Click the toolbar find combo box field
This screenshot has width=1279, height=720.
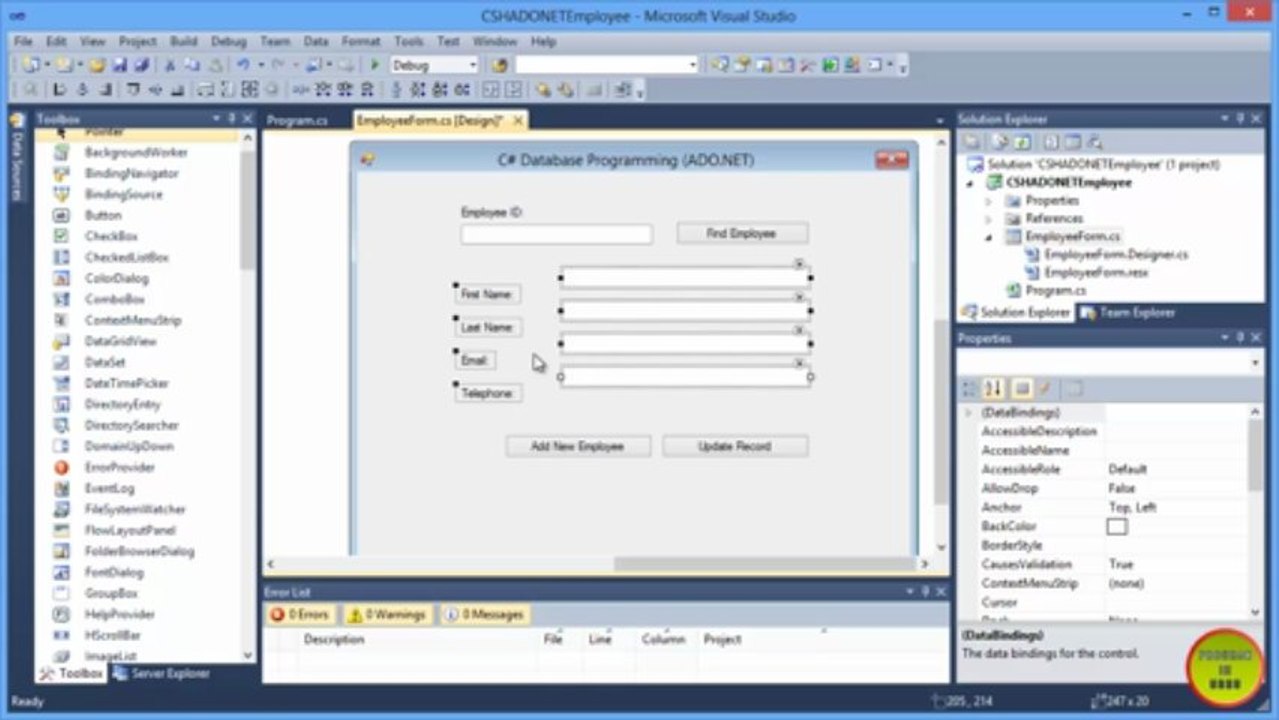[x=607, y=65]
